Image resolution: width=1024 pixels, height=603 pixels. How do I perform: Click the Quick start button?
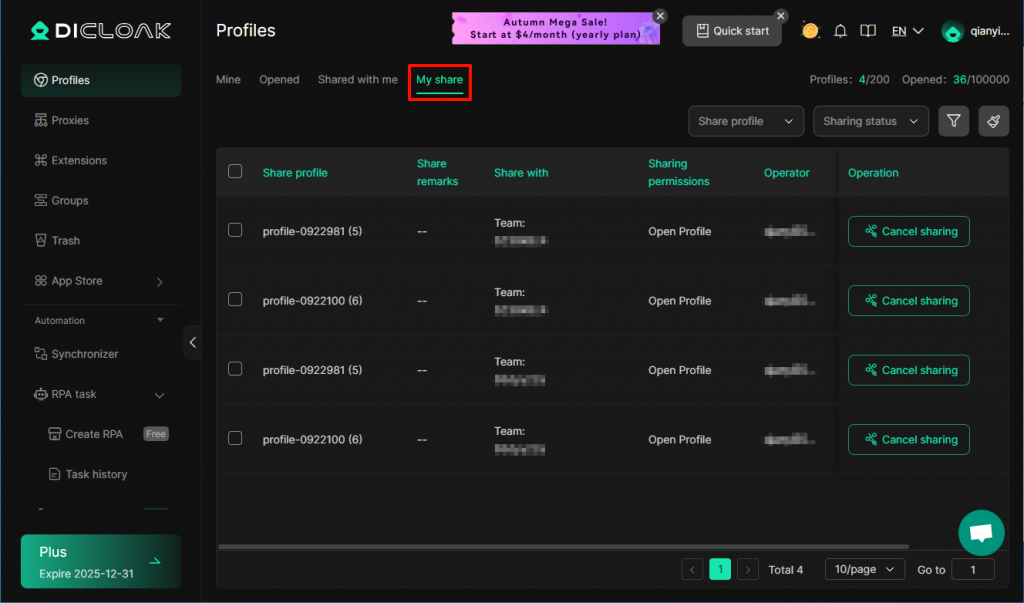click(732, 31)
